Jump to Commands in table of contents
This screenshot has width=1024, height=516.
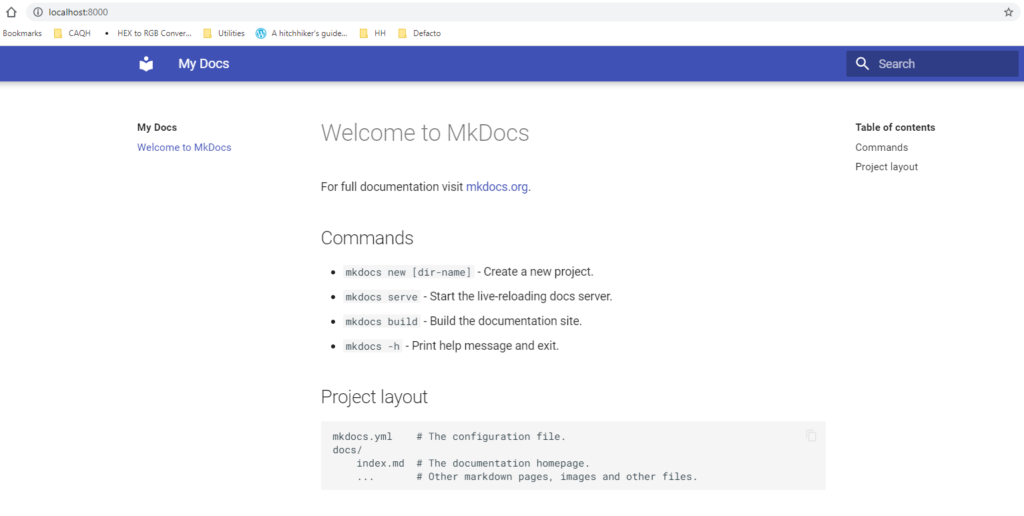[x=882, y=148]
